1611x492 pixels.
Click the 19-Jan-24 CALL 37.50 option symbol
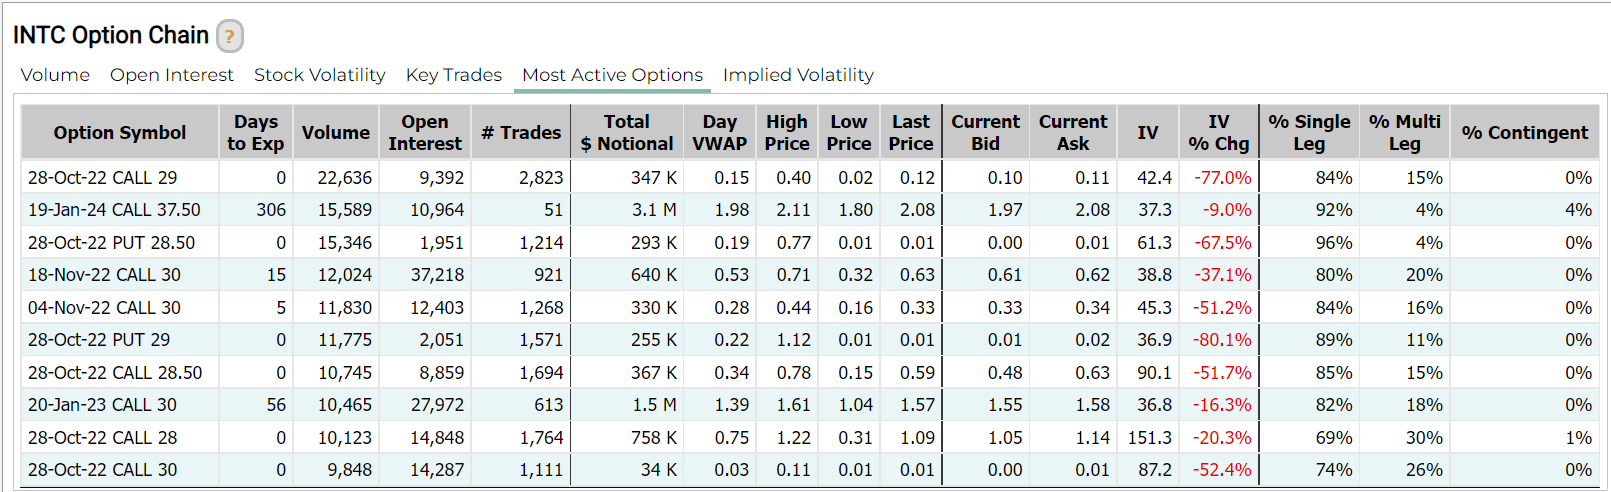click(114, 210)
